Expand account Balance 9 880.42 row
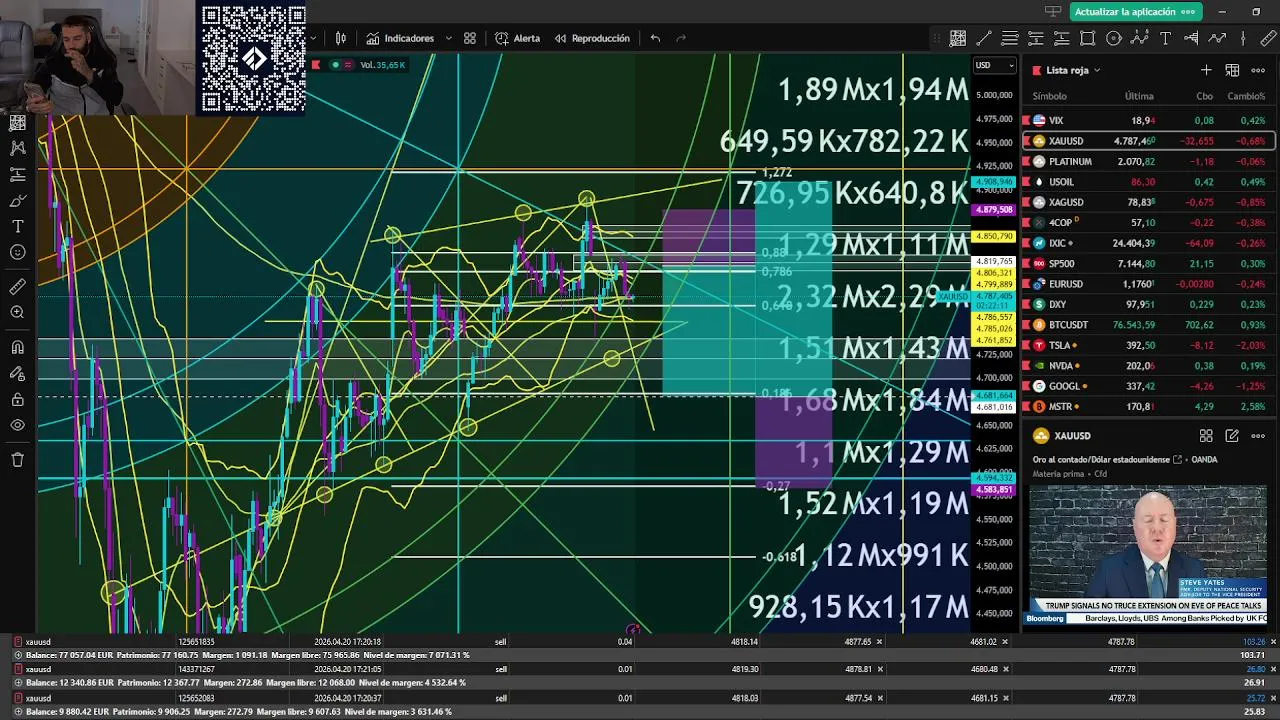Image resolution: width=1280 pixels, height=720 pixels. [x=17, y=711]
